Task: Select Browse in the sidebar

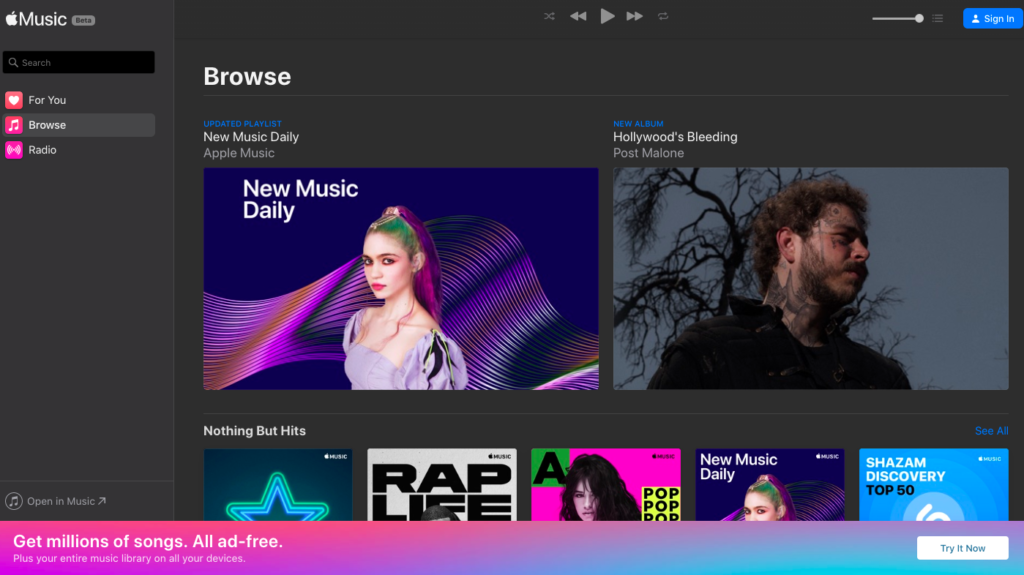Action: tap(47, 125)
